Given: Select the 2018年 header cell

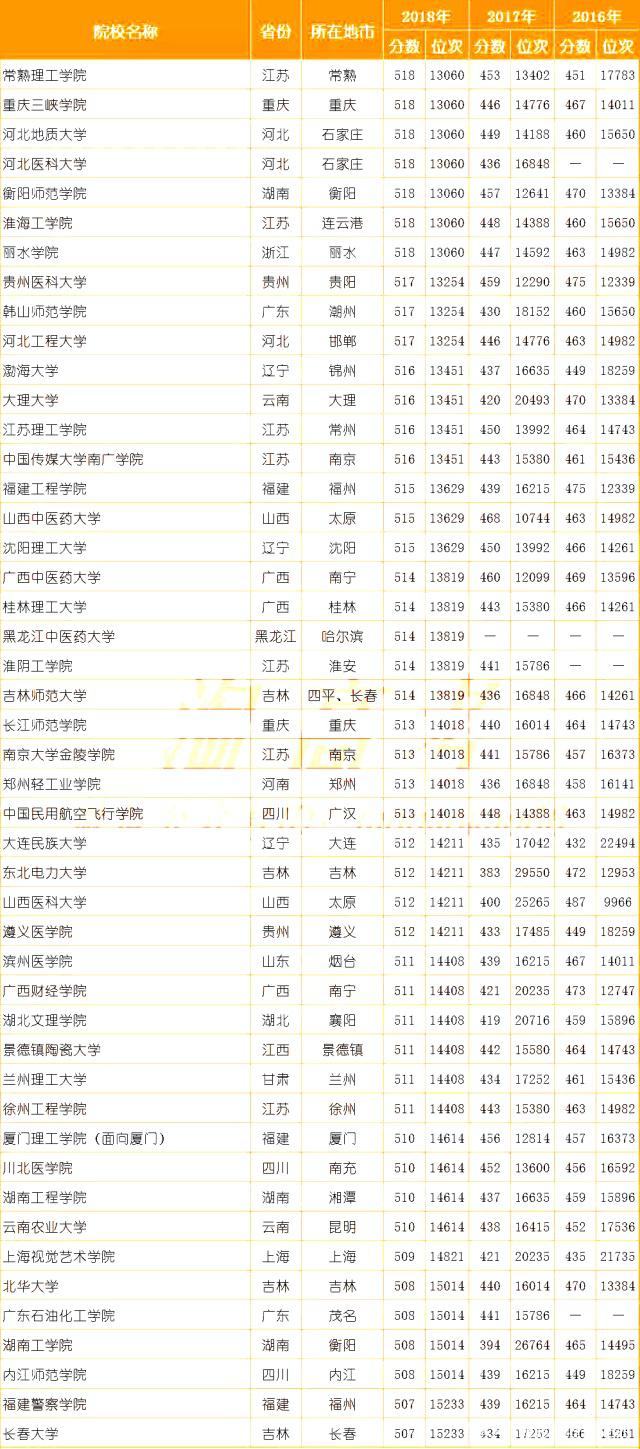Looking at the screenshot, I should (425, 16).
